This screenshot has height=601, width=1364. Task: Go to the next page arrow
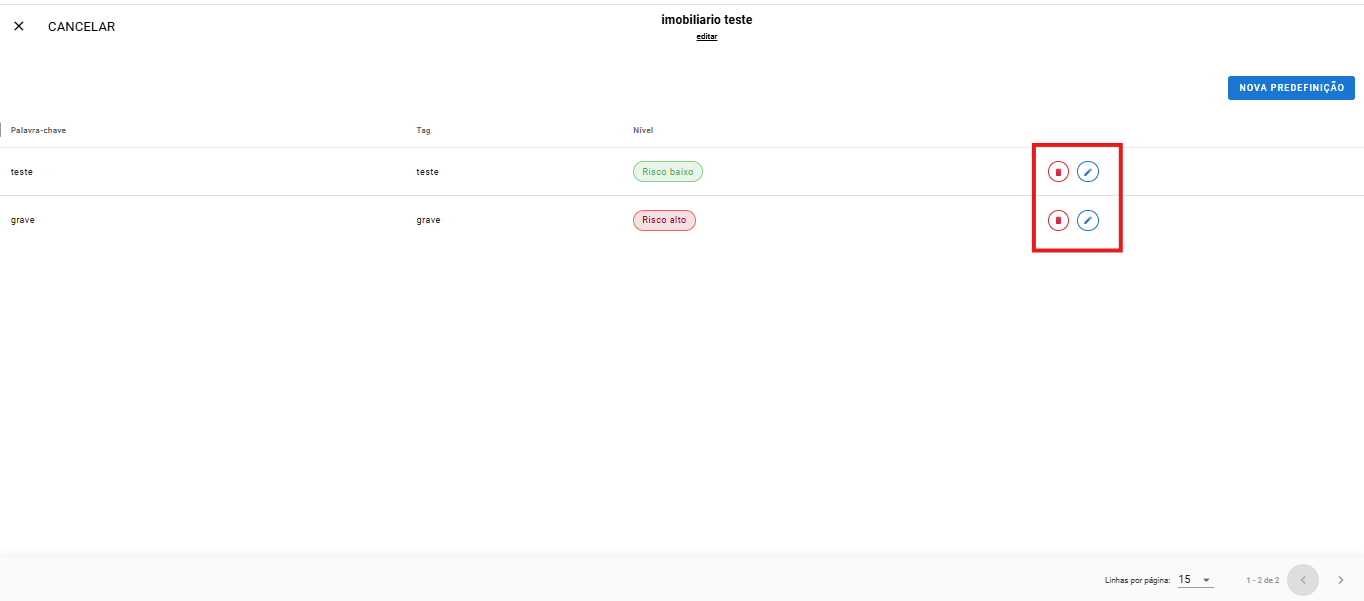pos(1341,580)
